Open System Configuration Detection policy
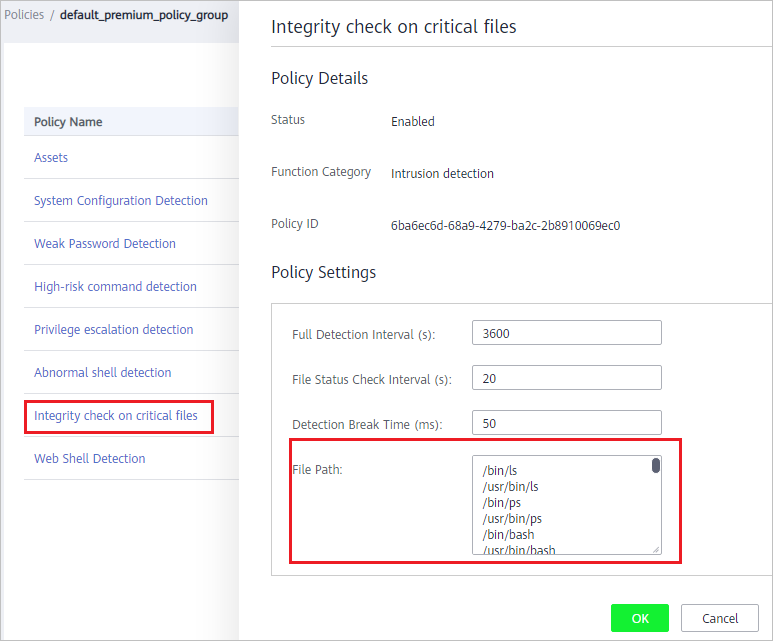 click(121, 201)
